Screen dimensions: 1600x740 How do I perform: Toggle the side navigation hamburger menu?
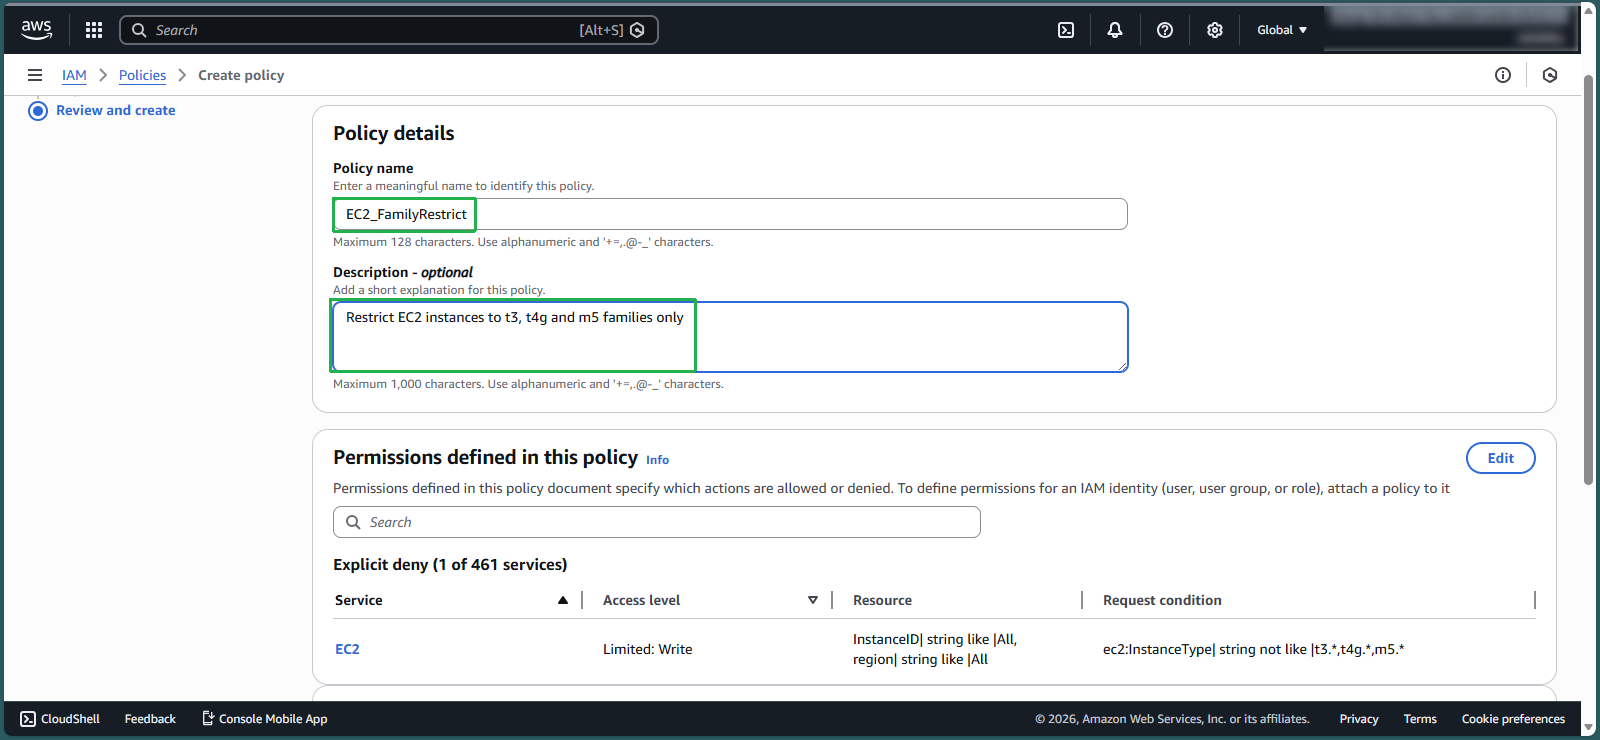pos(35,75)
